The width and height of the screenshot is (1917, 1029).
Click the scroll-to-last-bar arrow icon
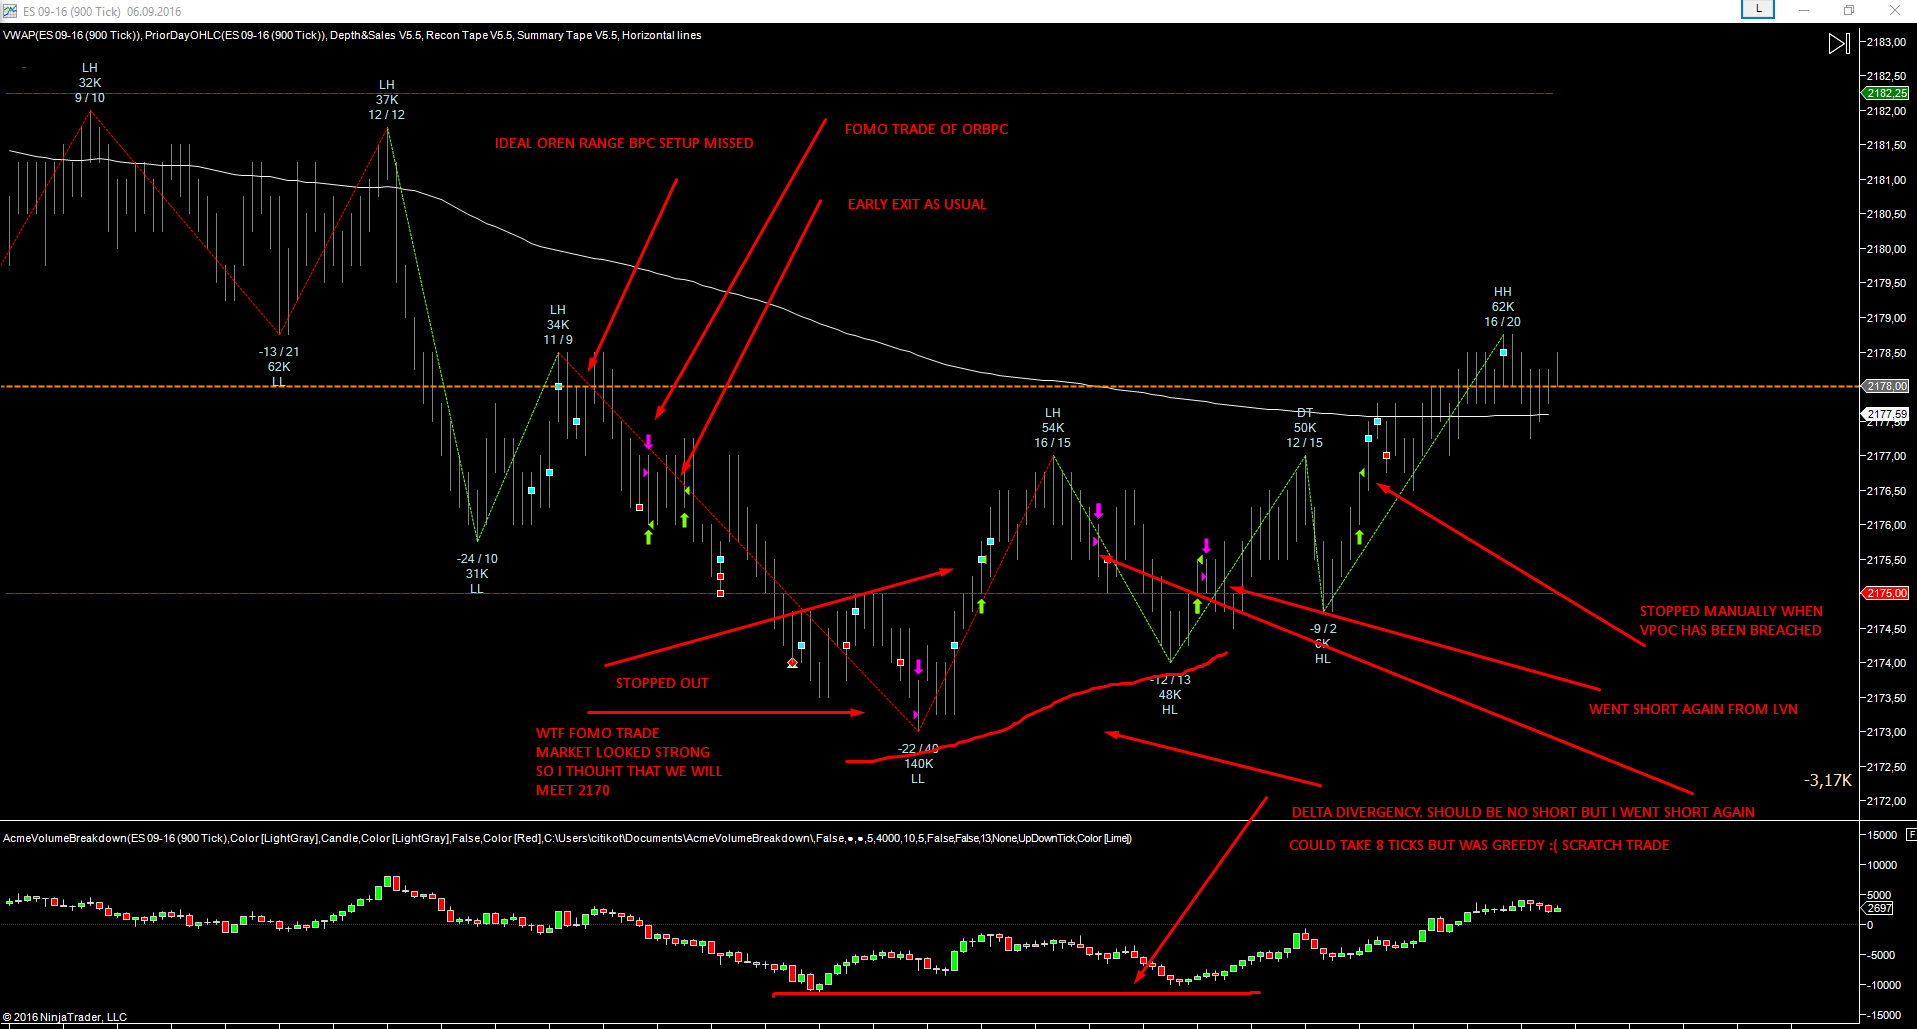click(x=1839, y=44)
